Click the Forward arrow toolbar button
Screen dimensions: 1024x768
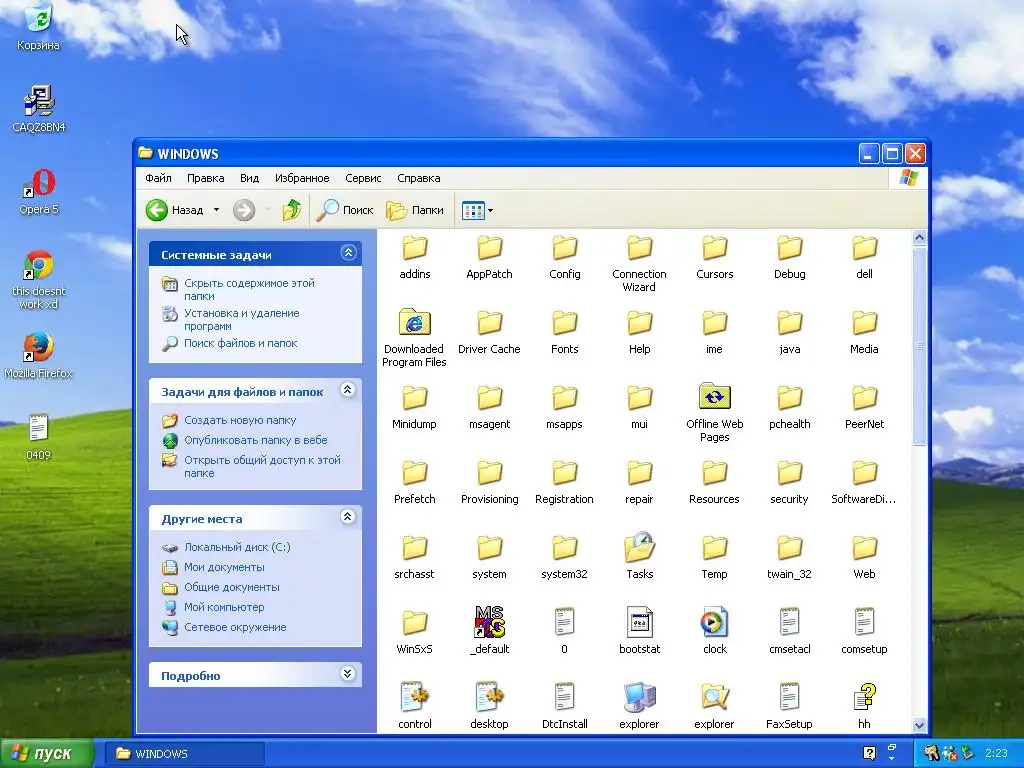click(244, 210)
